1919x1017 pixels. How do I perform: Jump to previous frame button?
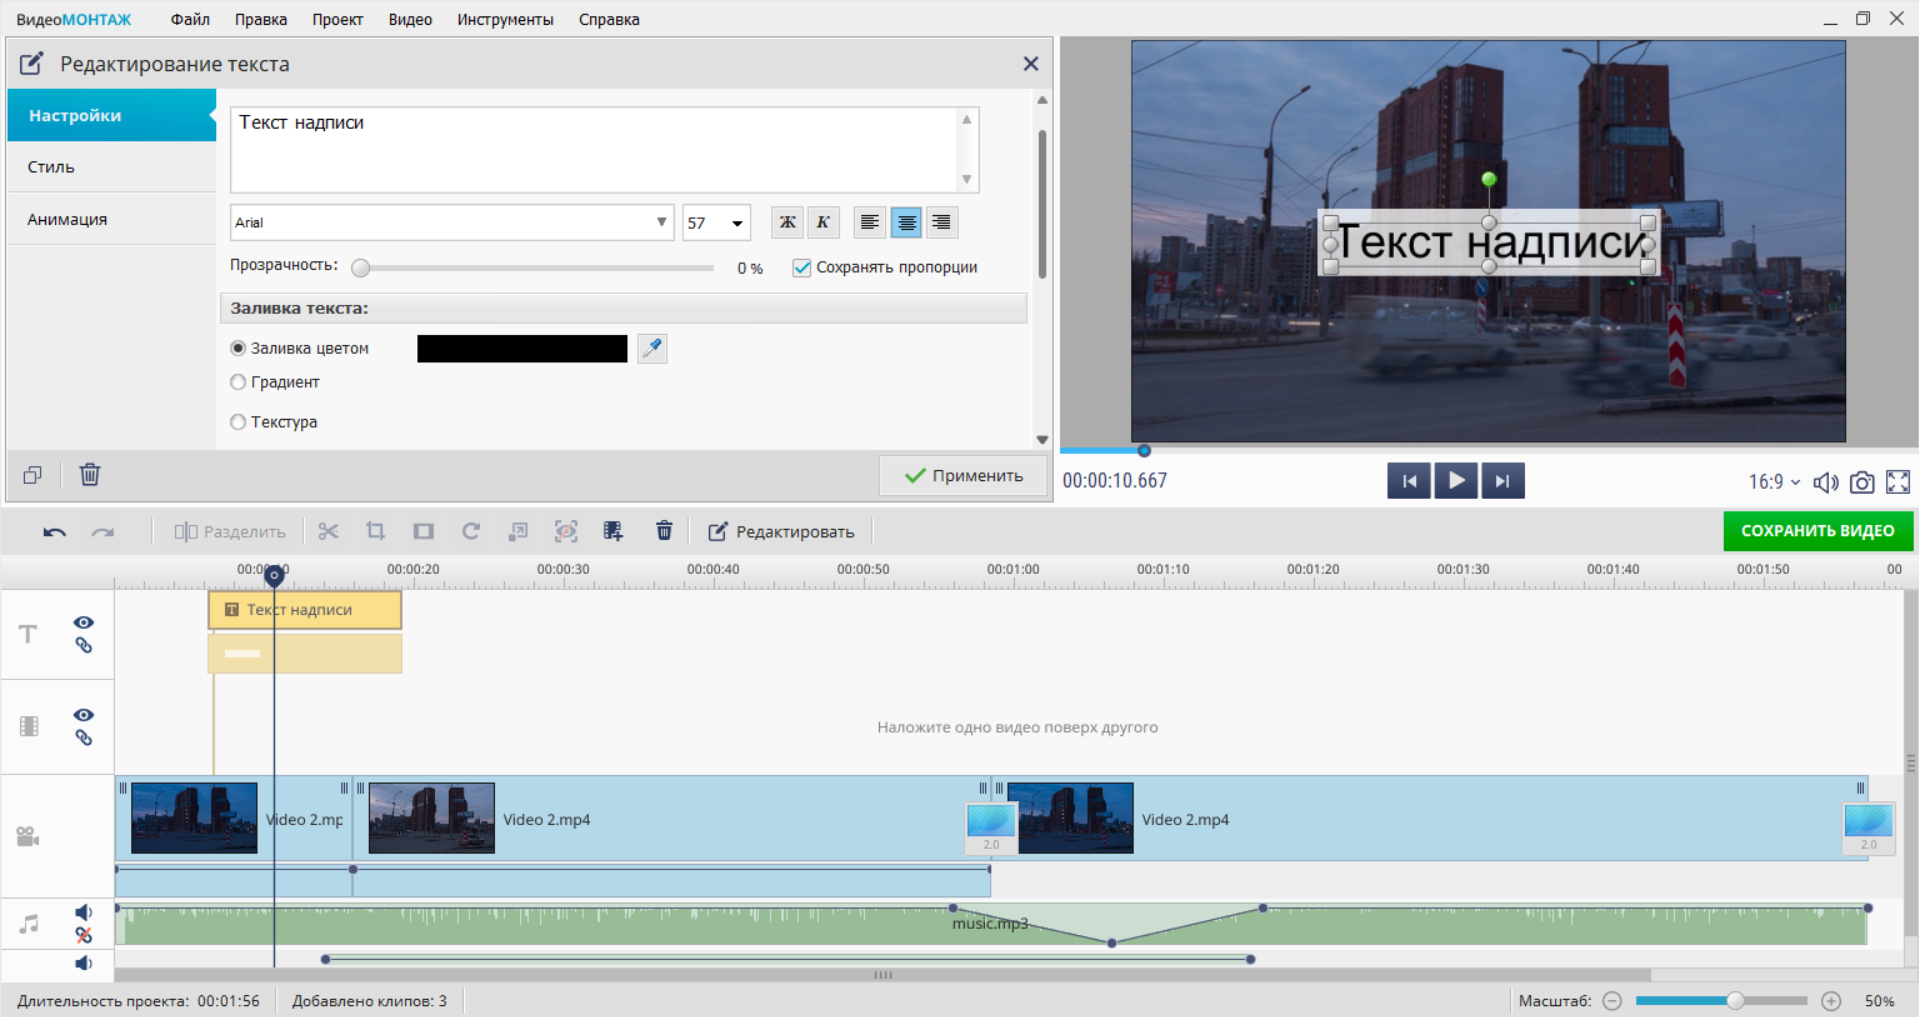[x=1409, y=481]
